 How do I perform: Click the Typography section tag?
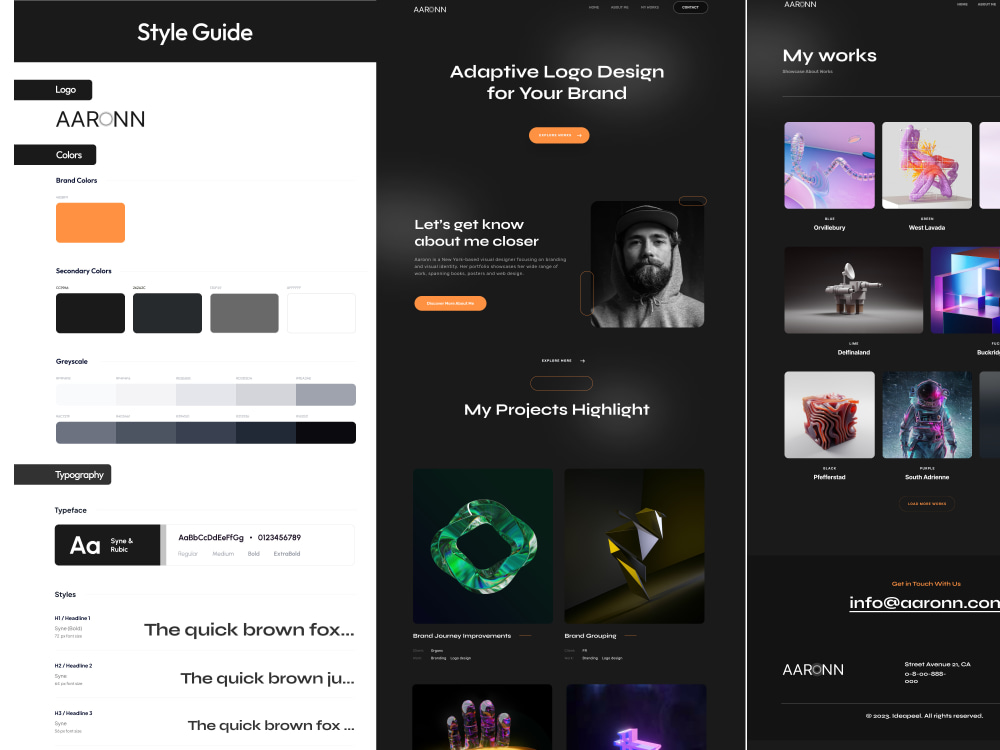[62, 474]
